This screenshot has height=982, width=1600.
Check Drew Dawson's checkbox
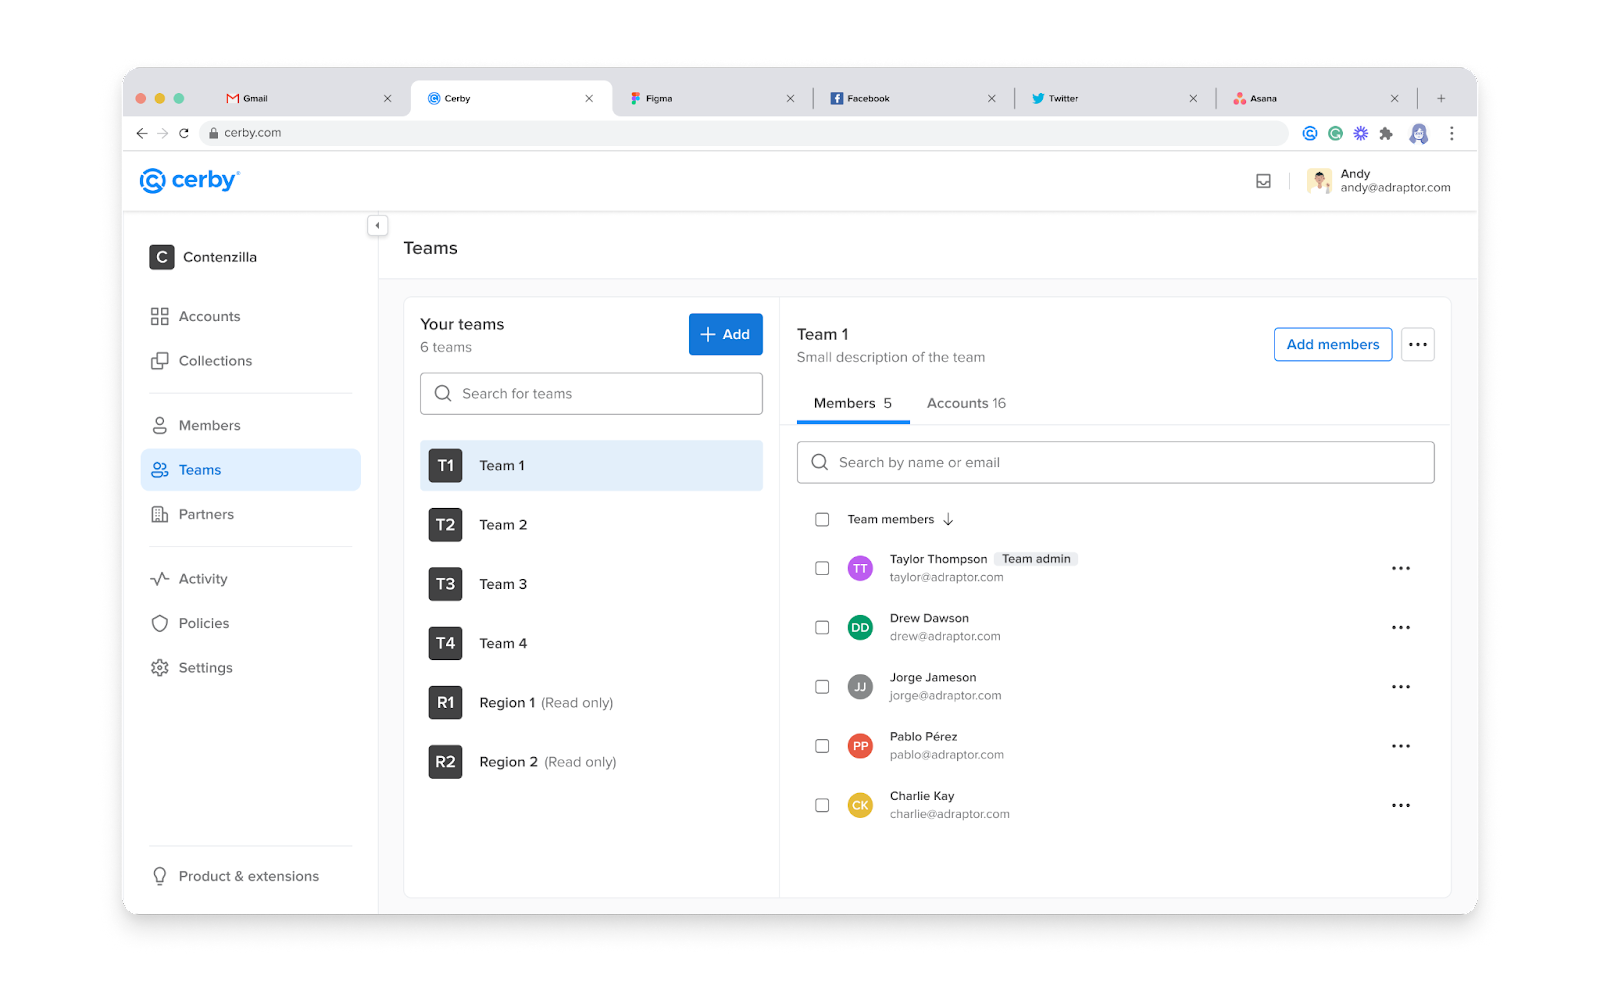822,627
